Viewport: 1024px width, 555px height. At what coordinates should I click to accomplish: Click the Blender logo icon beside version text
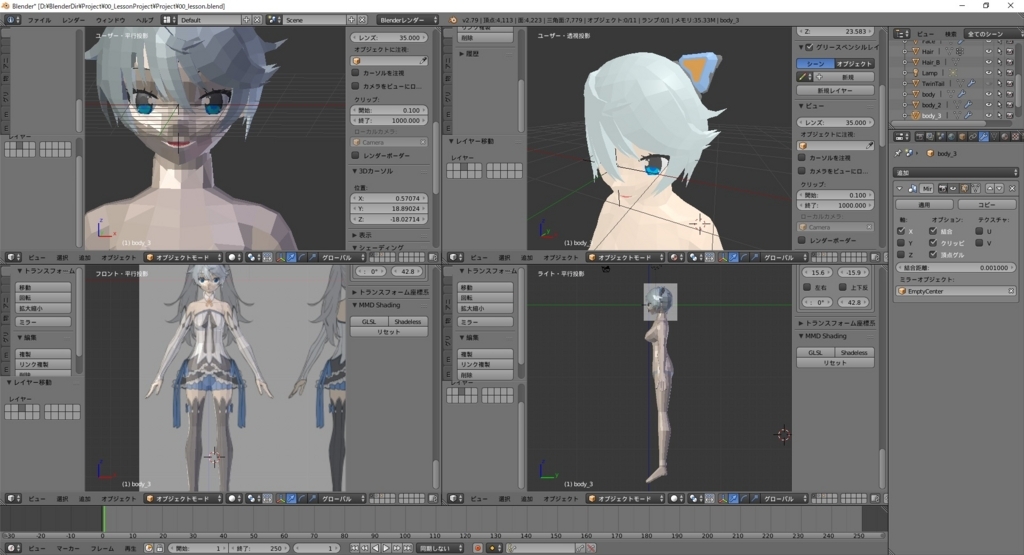(454, 20)
